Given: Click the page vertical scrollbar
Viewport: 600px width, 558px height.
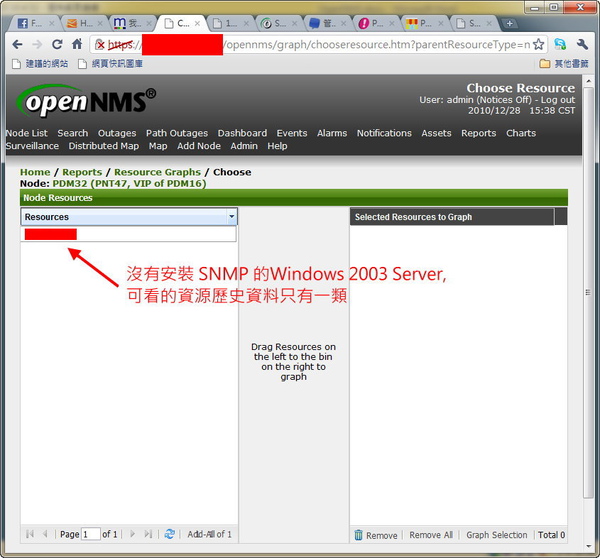Looking at the screenshot, I should [588, 292].
